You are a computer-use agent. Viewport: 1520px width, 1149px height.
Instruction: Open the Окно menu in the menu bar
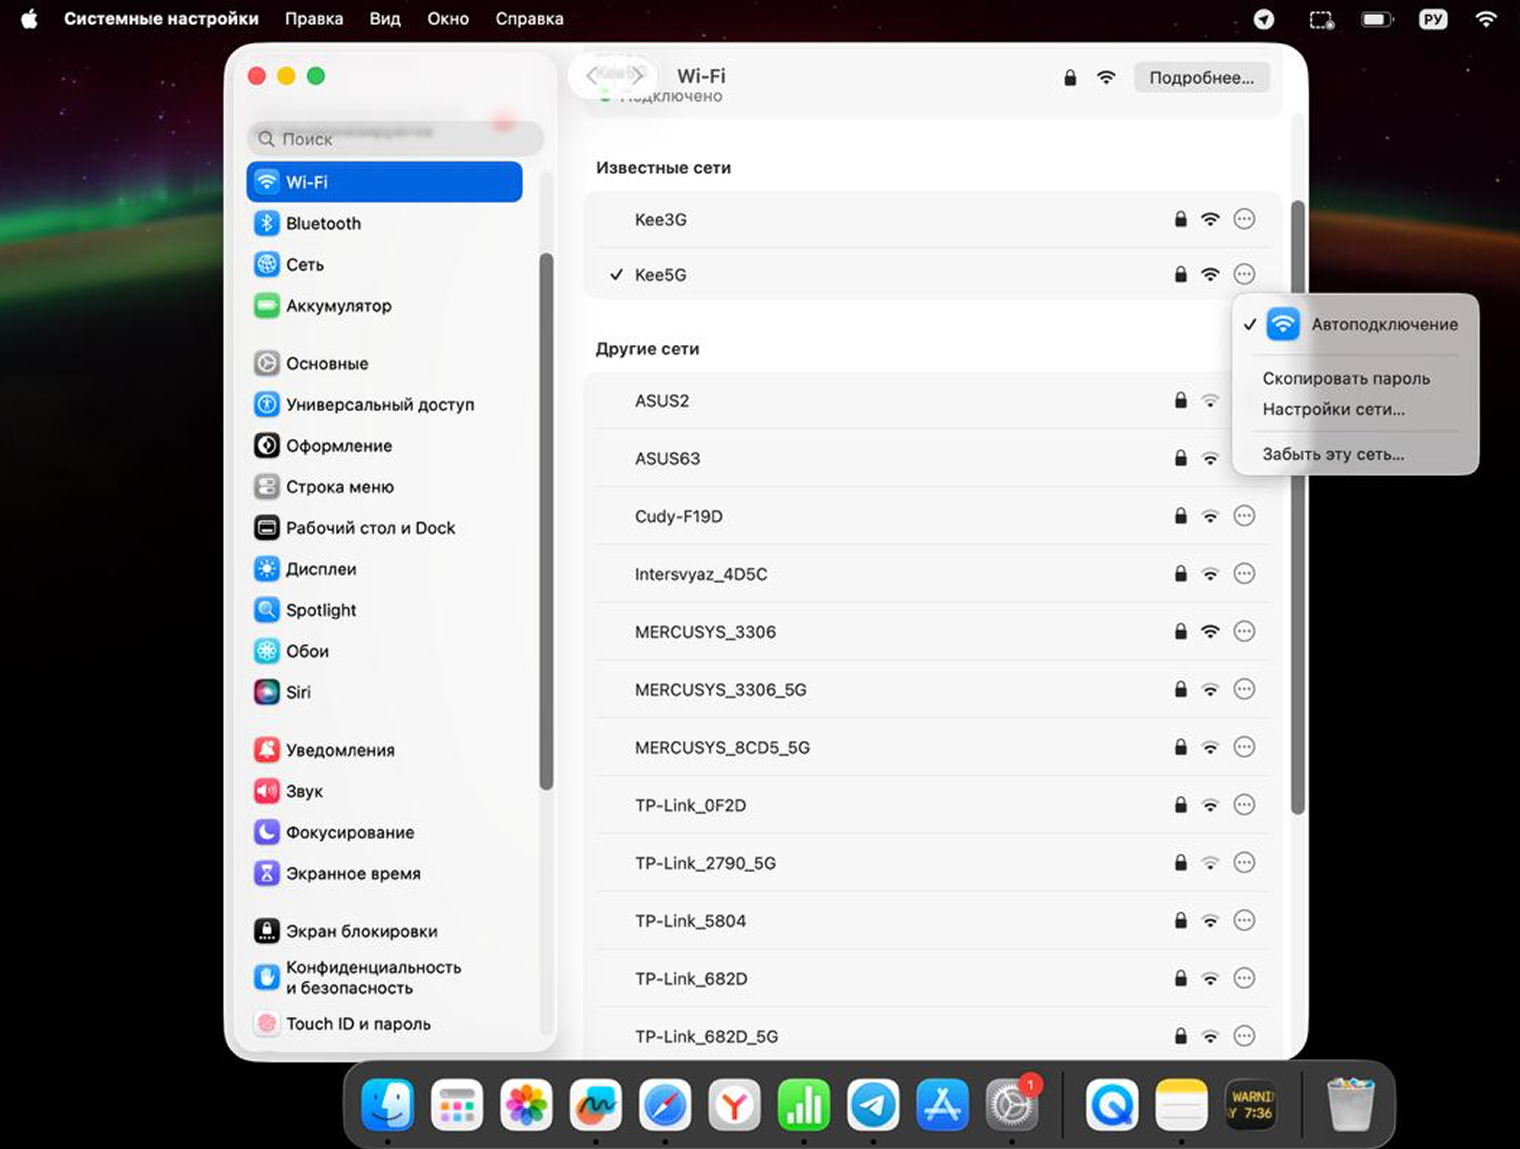(448, 18)
